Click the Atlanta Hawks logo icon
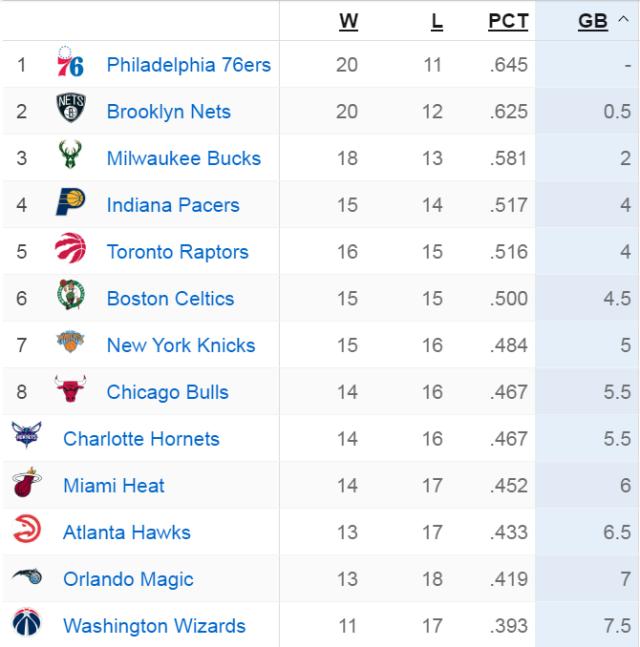Screen dimensions: 640x647 [x=25, y=532]
